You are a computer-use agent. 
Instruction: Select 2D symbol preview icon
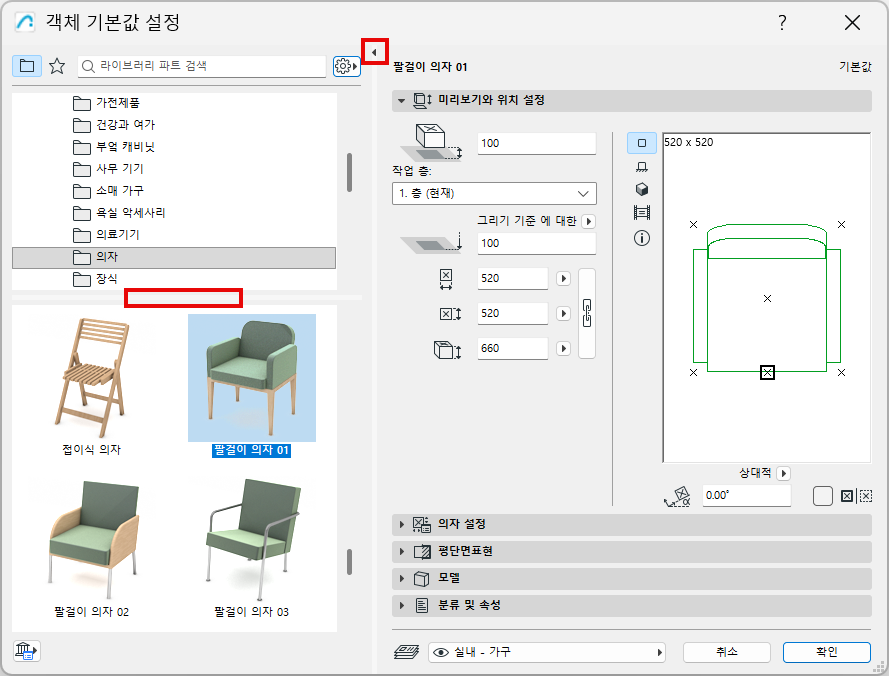[642, 143]
